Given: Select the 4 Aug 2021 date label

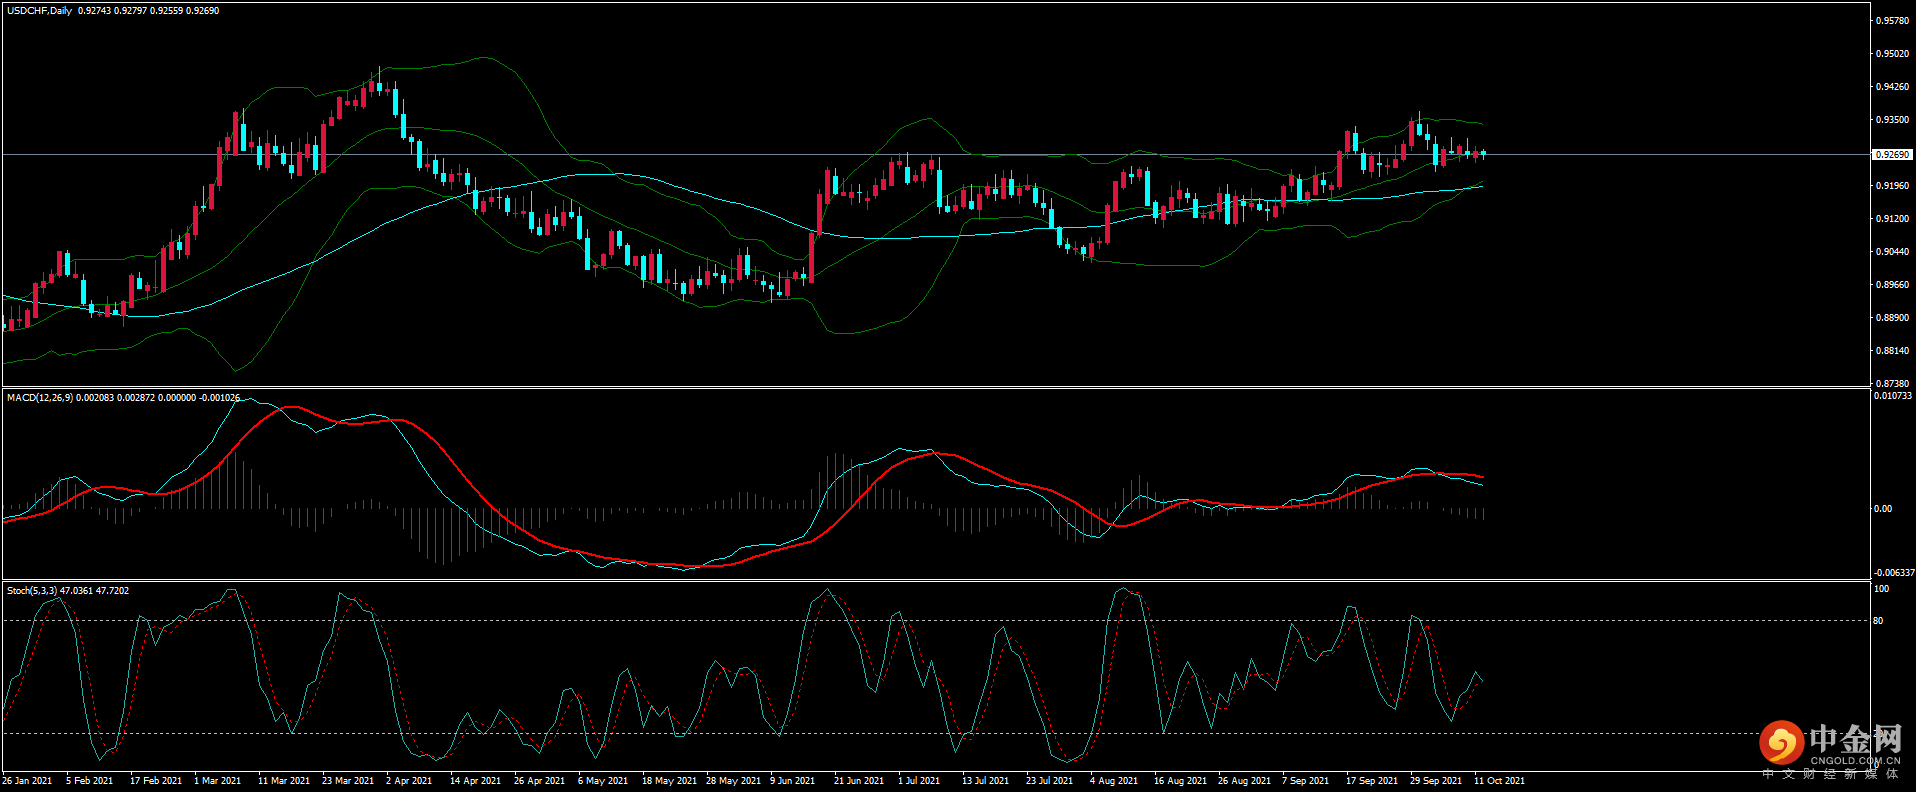Looking at the screenshot, I should point(1113,781).
